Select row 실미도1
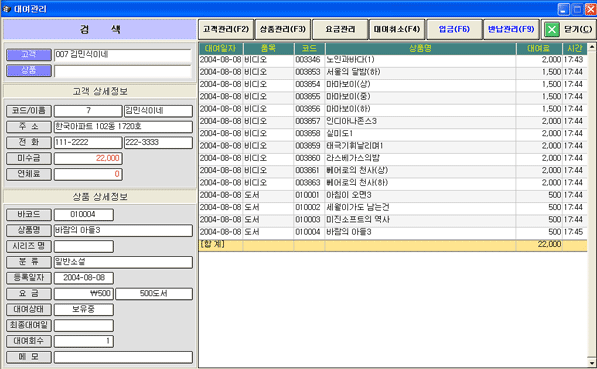Viewport: 597px width, 369px height. click(x=392, y=133)
